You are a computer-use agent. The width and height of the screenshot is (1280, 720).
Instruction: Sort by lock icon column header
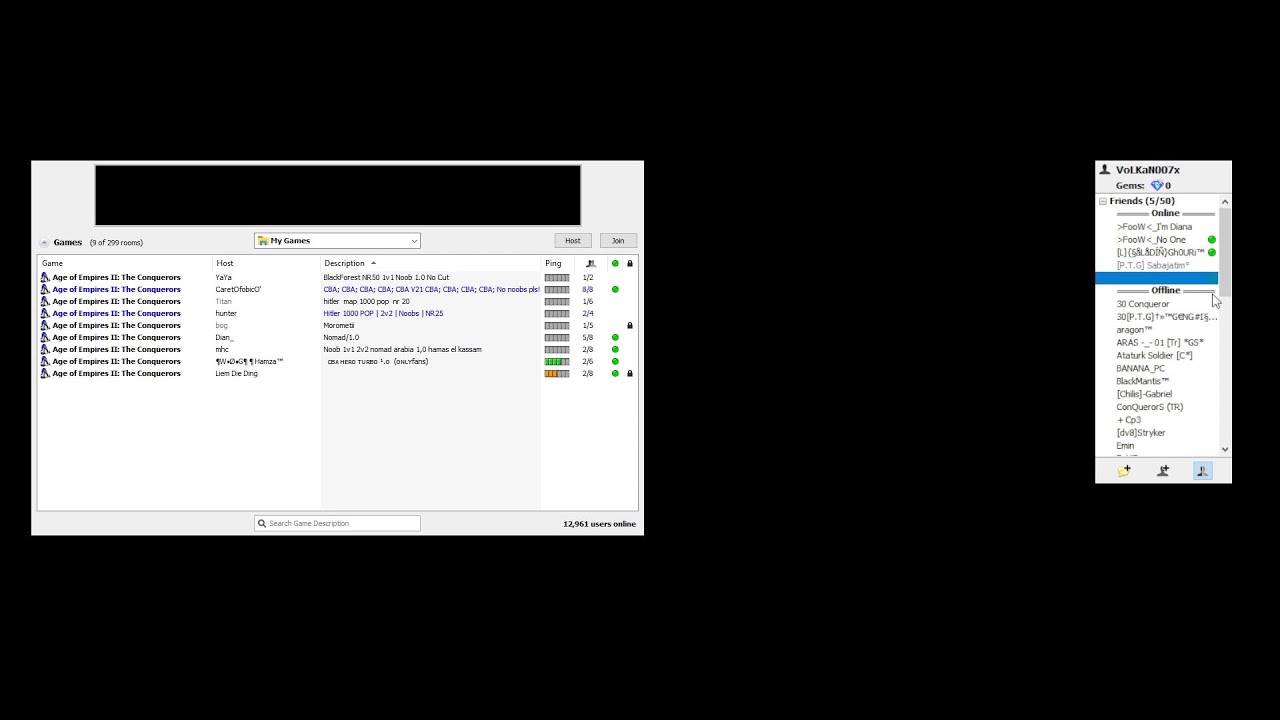(630, 263)
